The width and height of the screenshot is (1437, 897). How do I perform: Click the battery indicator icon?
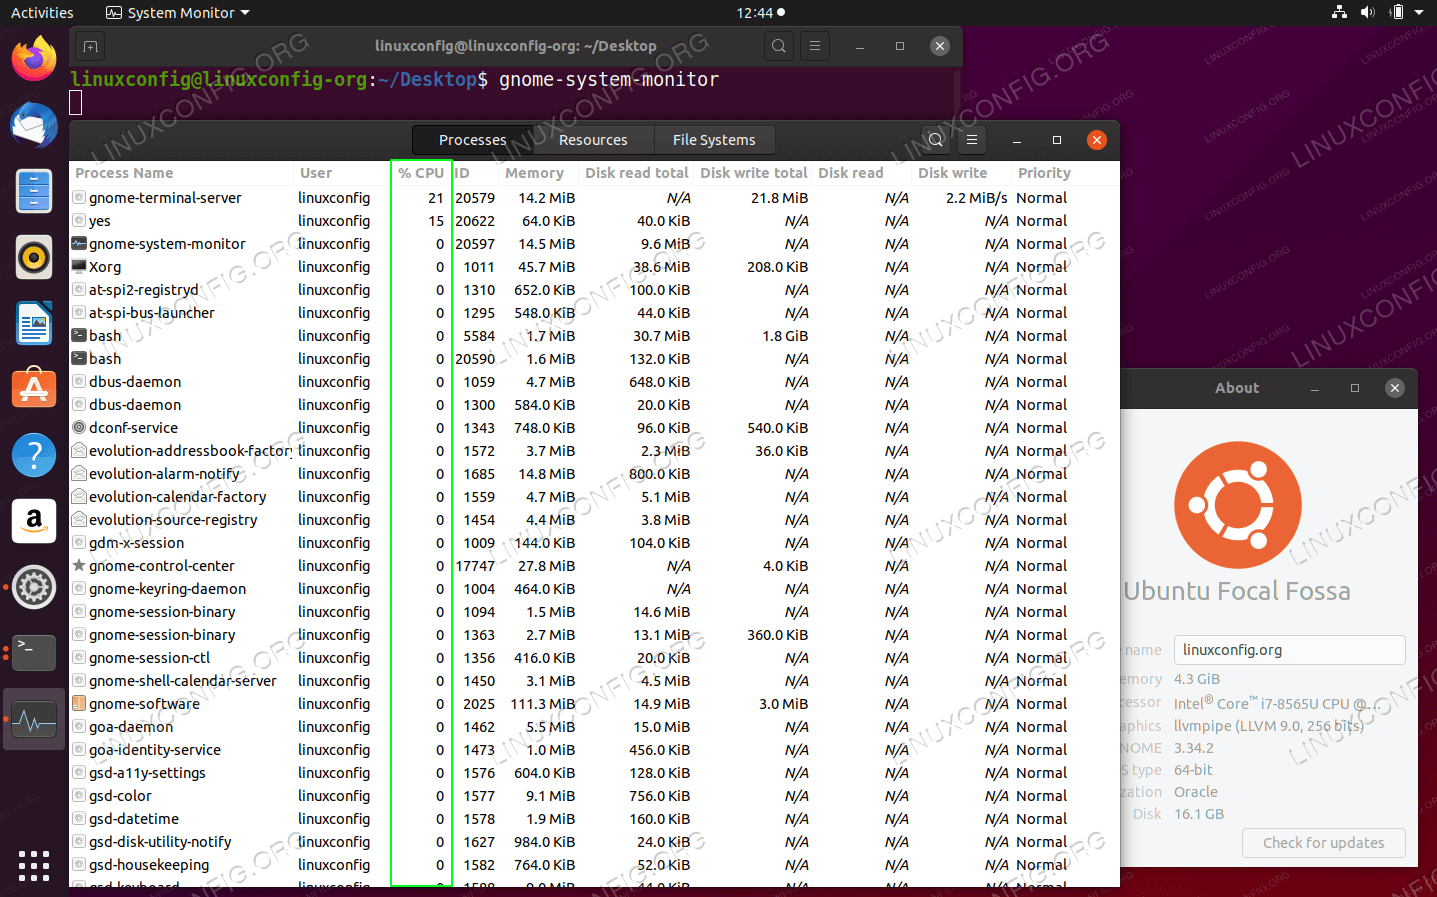click(1397, 12)
